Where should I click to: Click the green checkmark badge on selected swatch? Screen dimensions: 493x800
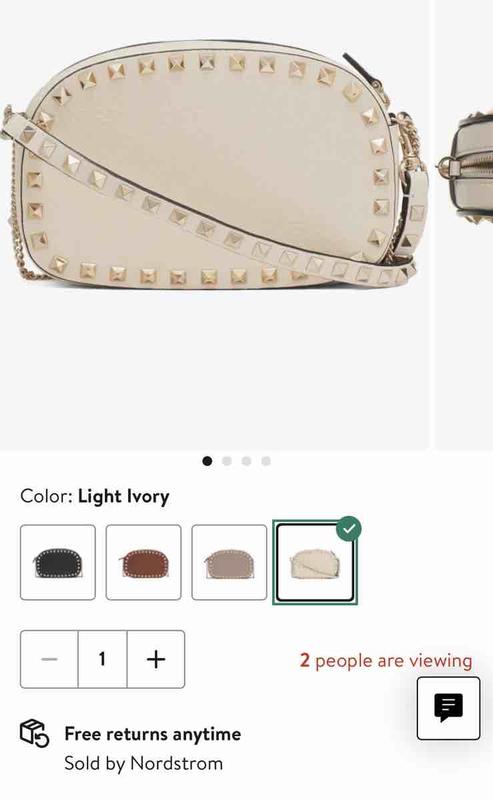349,529
